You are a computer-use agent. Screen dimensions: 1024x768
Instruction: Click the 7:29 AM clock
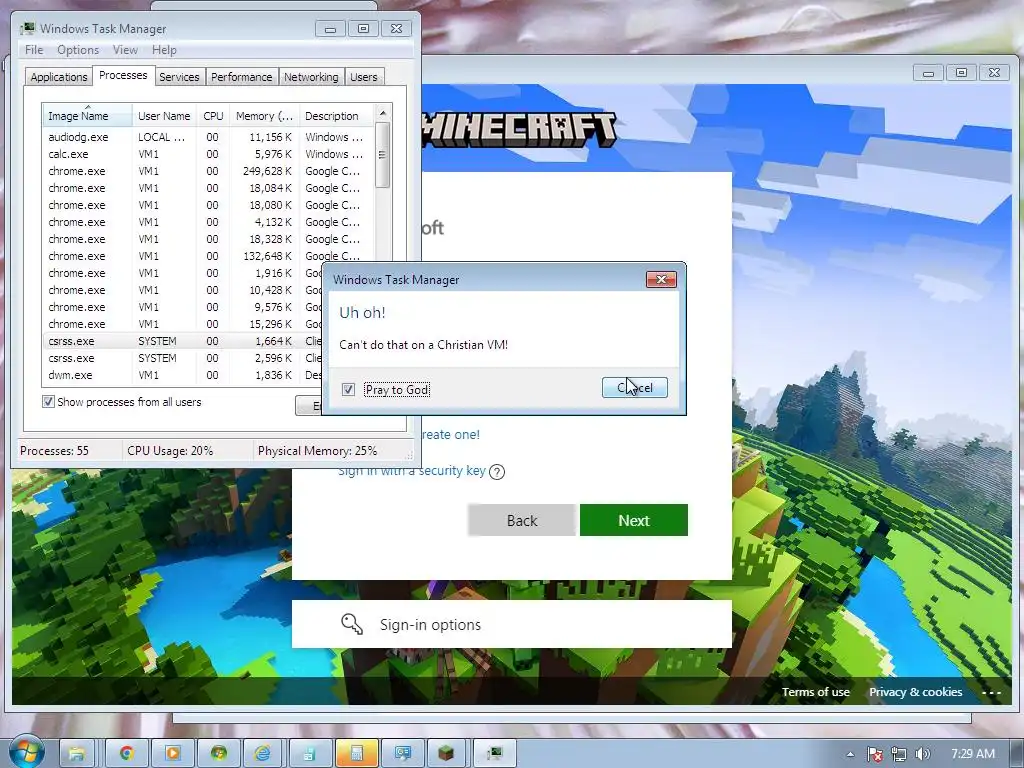pos(973,754)
